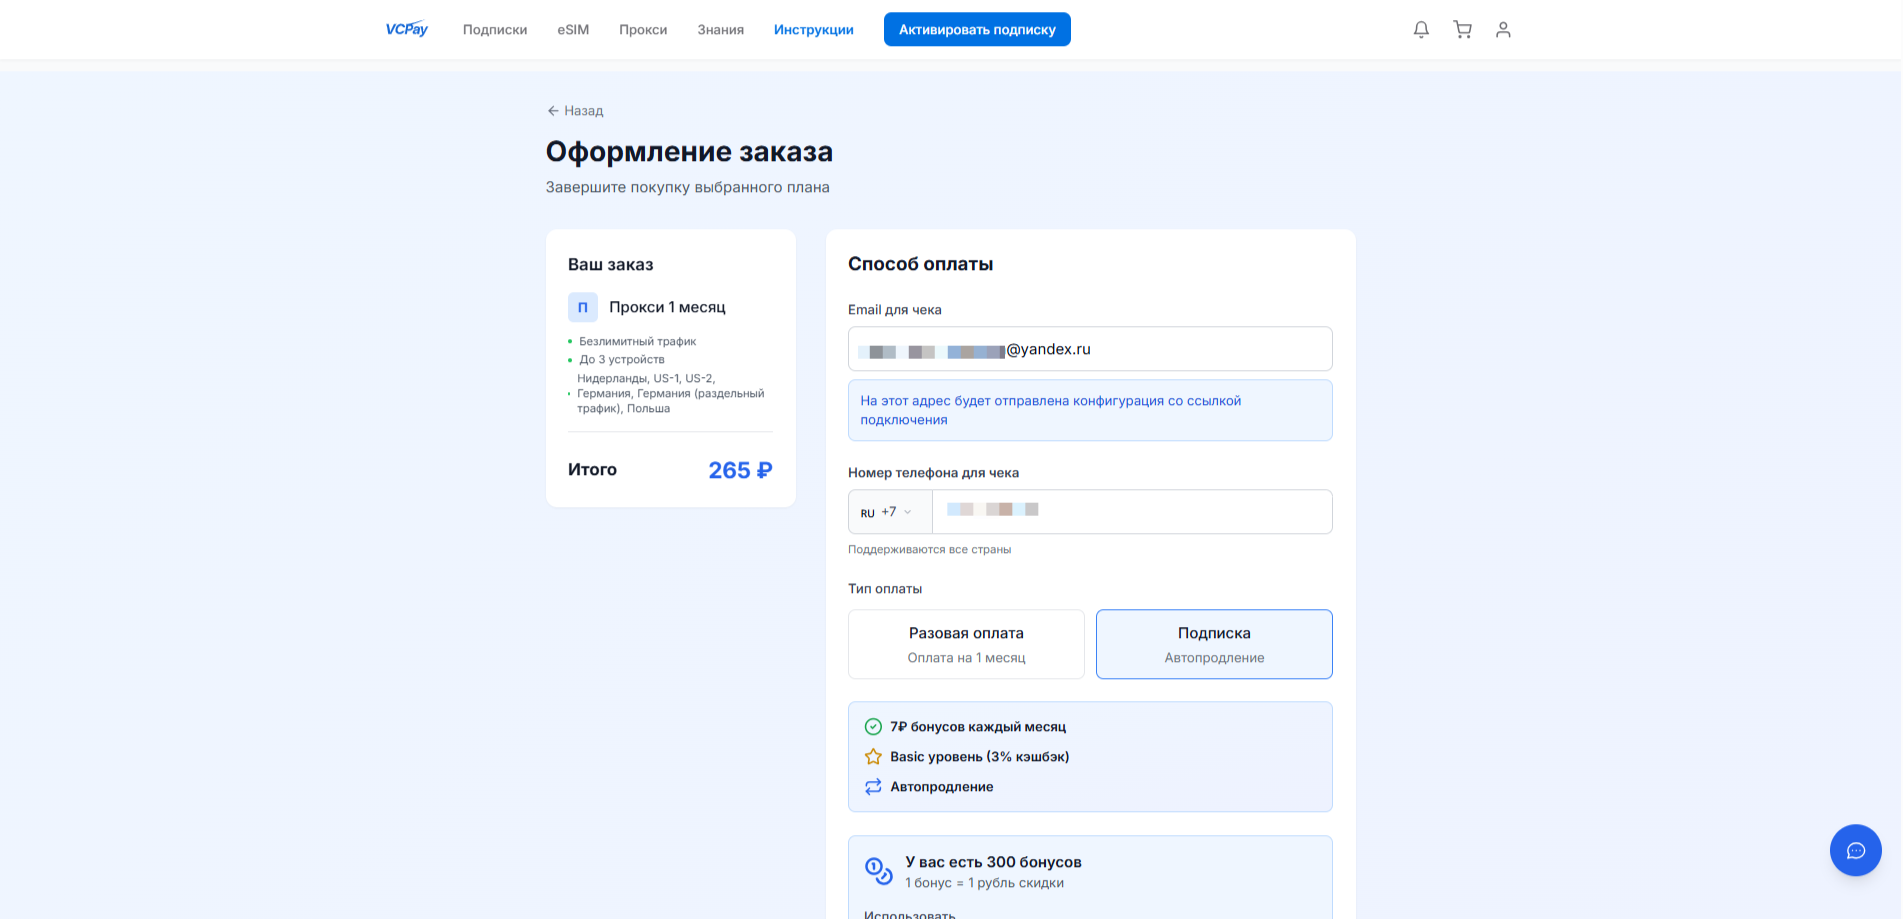Open the chat support bubble
This screenshot has width=1903, height=919.
tap(1856, 850)
